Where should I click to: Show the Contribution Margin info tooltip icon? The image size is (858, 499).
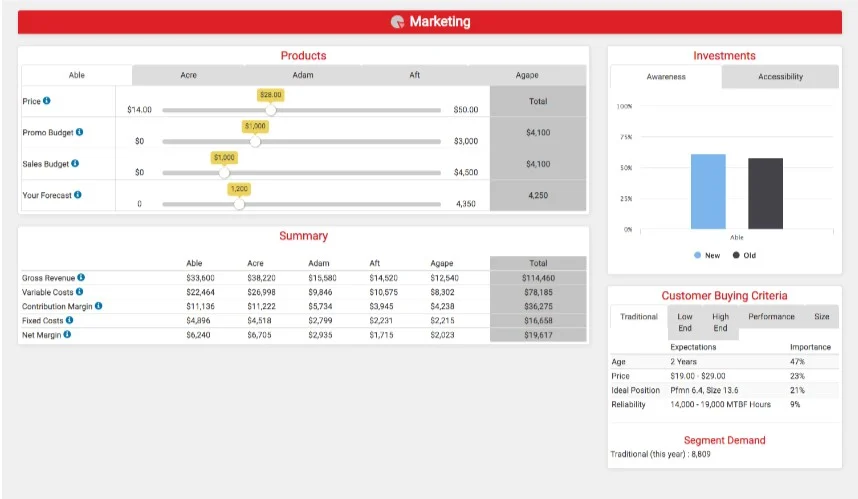(98, 306)
